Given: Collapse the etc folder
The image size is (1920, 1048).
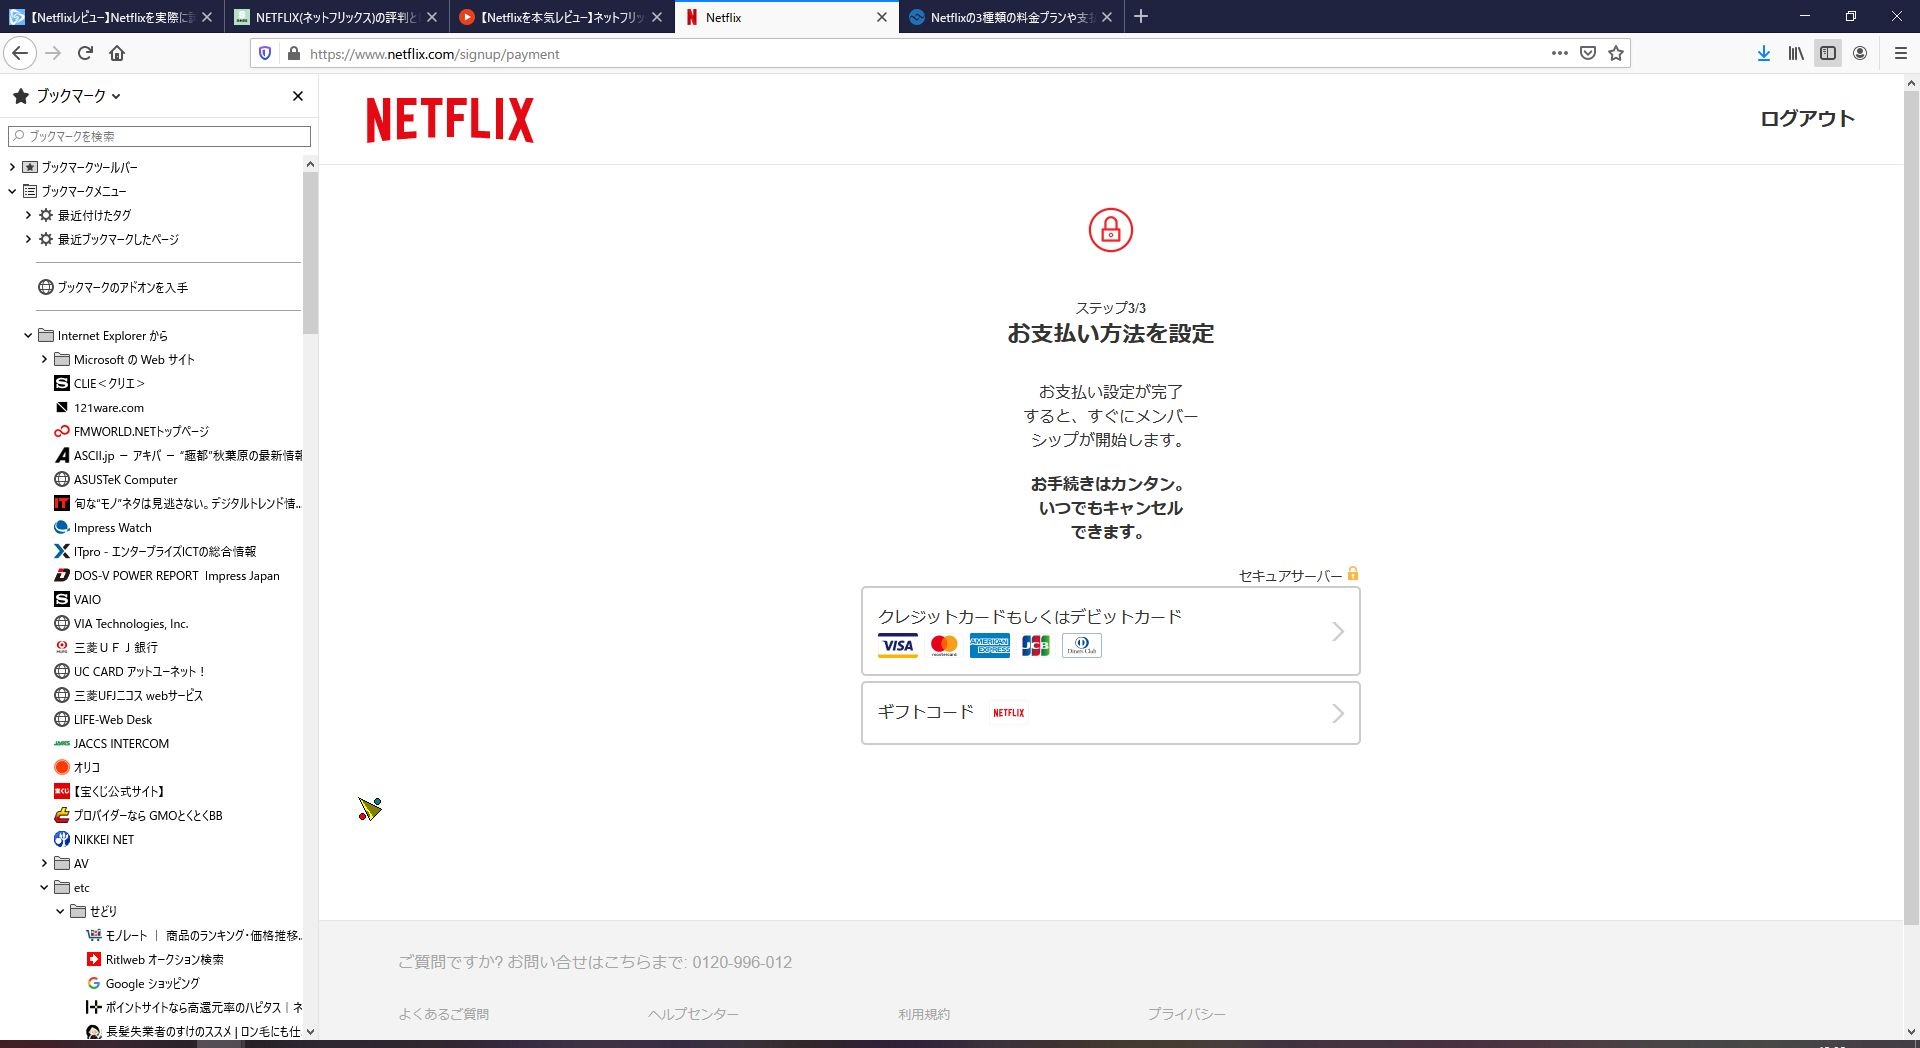Looking at the screenshot, I should point(44,887).
